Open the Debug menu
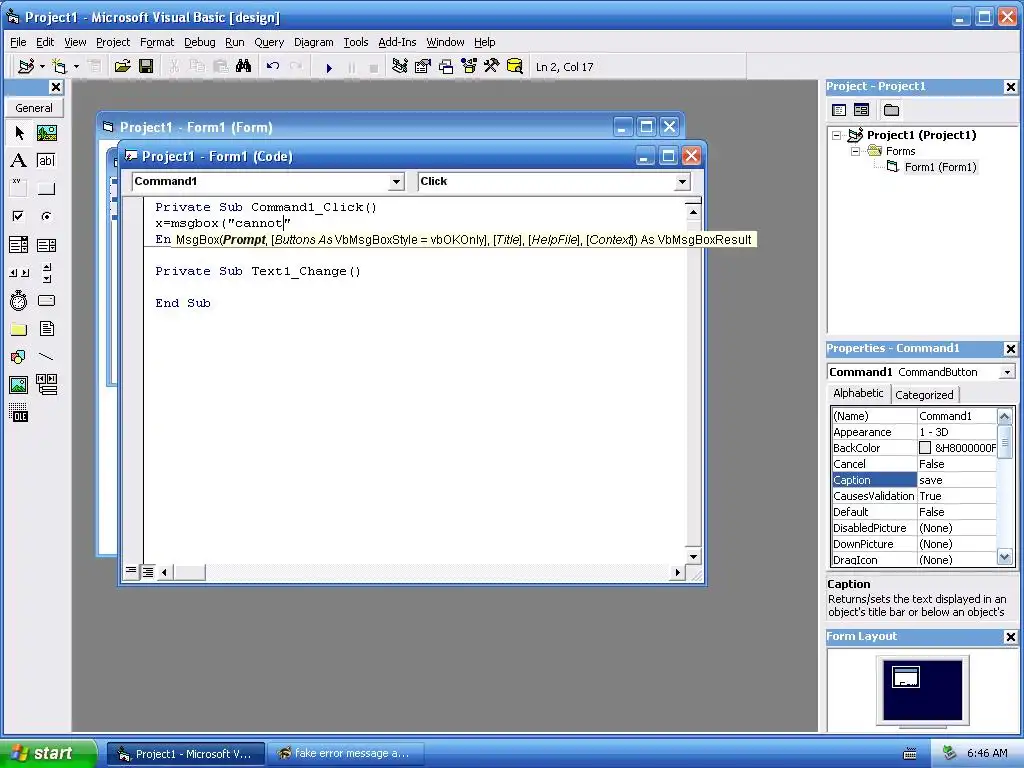This screenshot has height=768, width=1024. coord(199,42)
